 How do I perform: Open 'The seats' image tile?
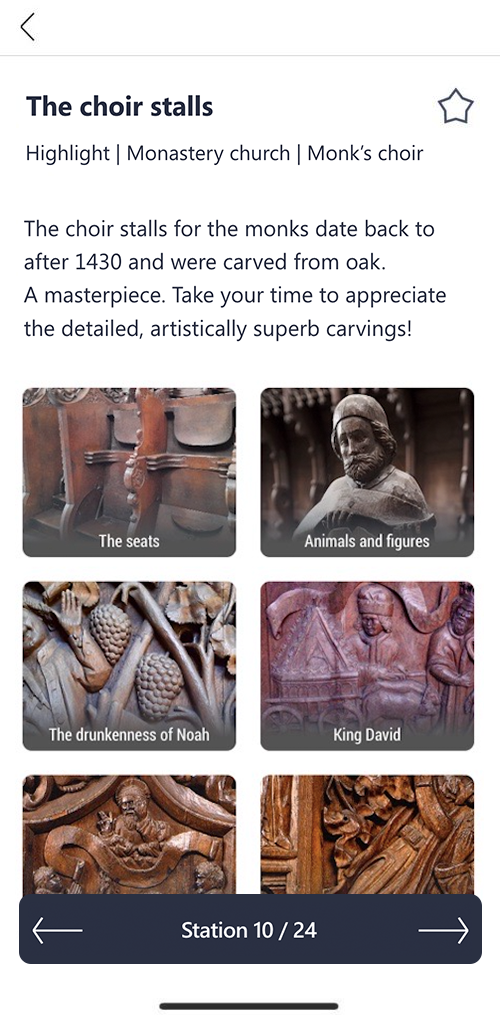pos(129,472)
